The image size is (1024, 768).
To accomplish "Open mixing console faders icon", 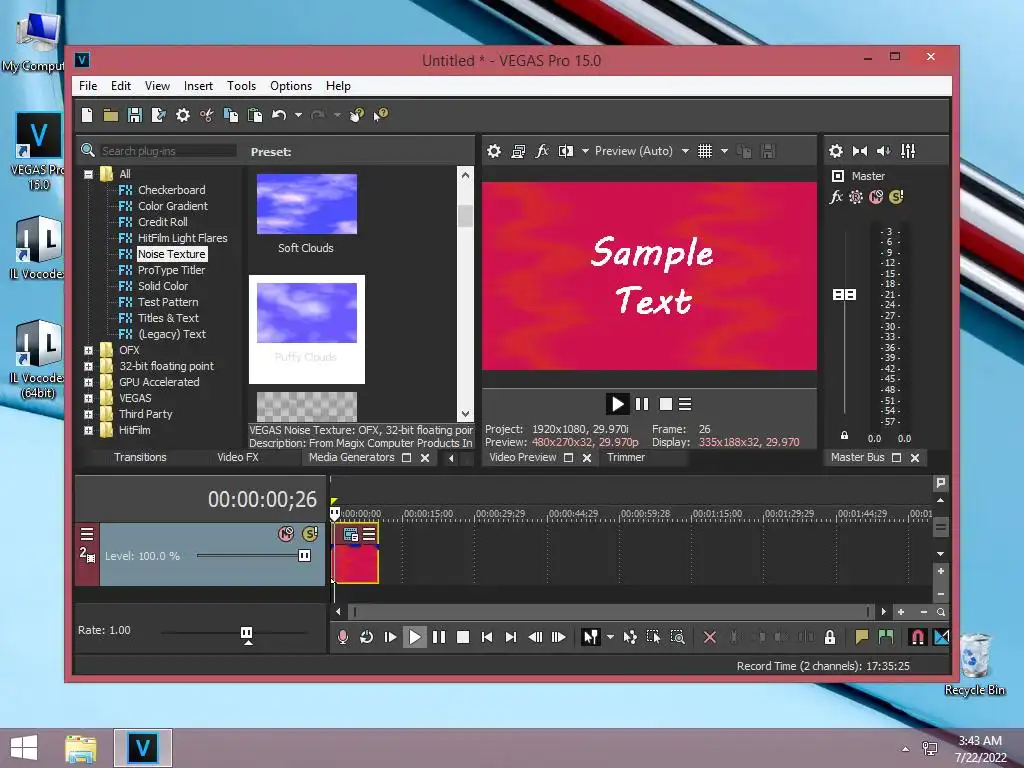I will (908, 152).
